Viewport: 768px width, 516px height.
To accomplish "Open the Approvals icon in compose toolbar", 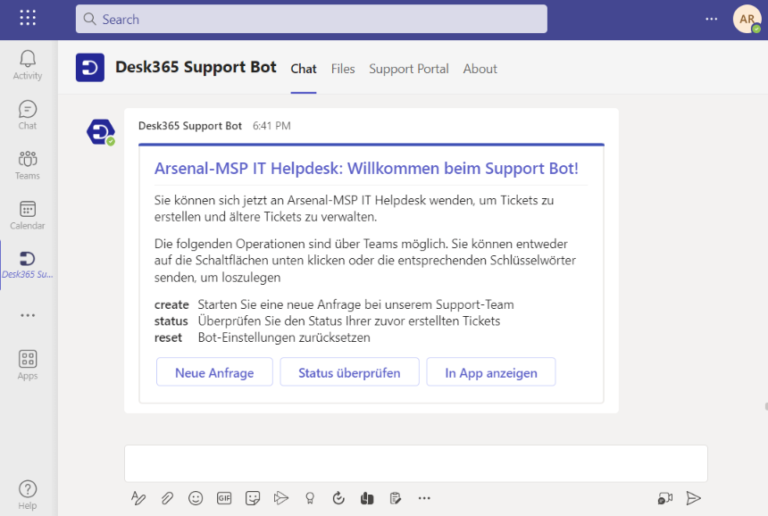I will tap(395, 498).
